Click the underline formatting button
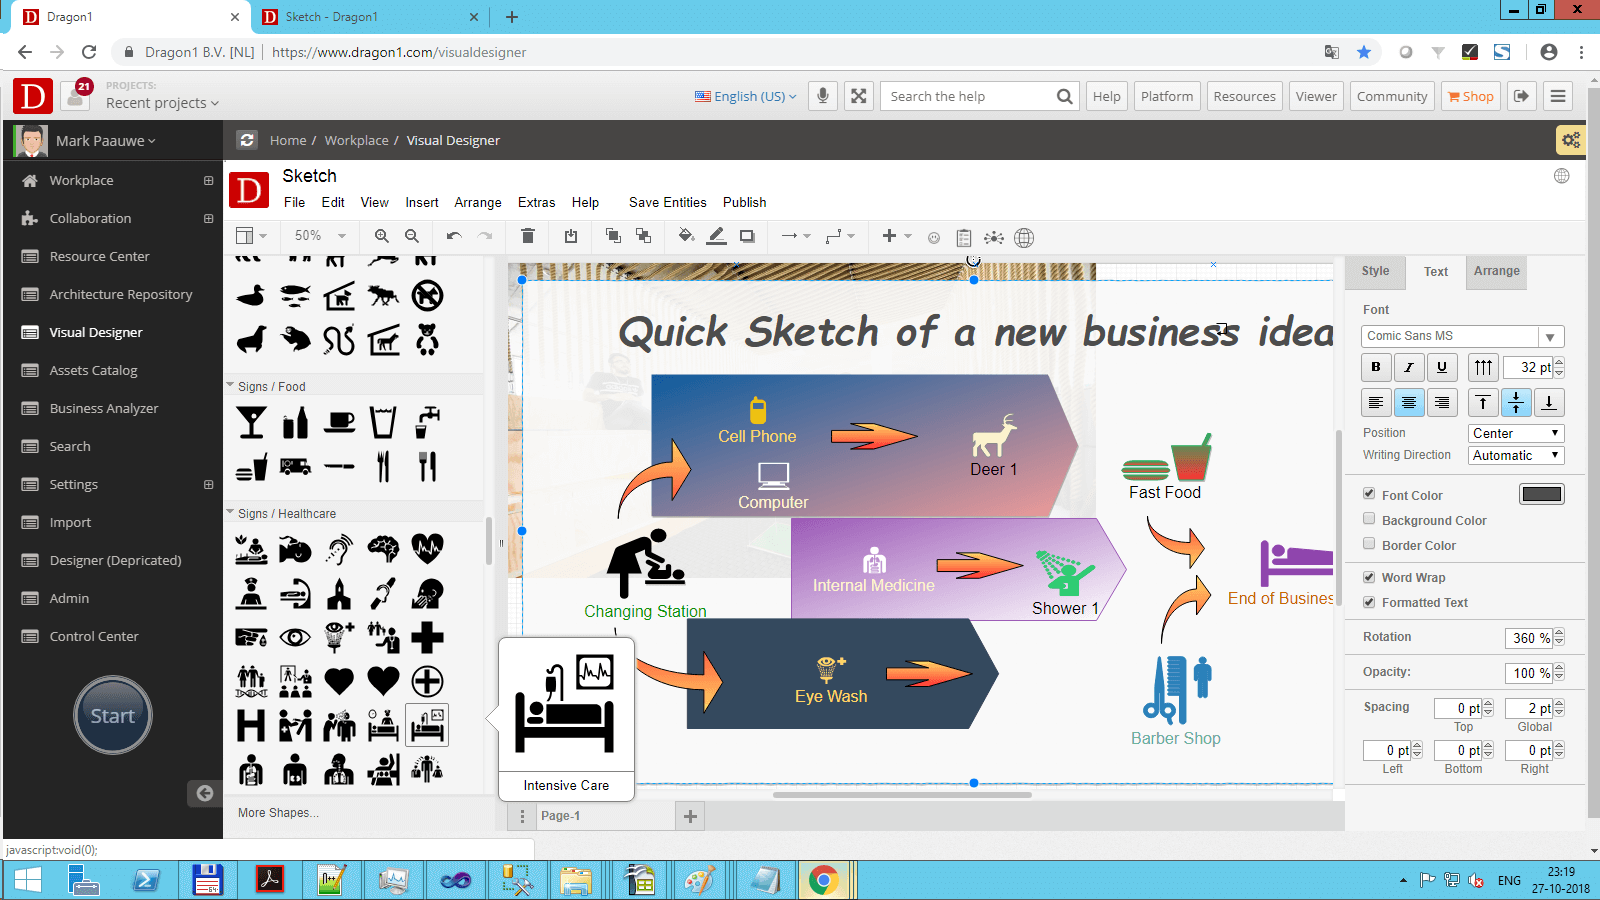1600x900 pixels. [x=1442, y=367]
